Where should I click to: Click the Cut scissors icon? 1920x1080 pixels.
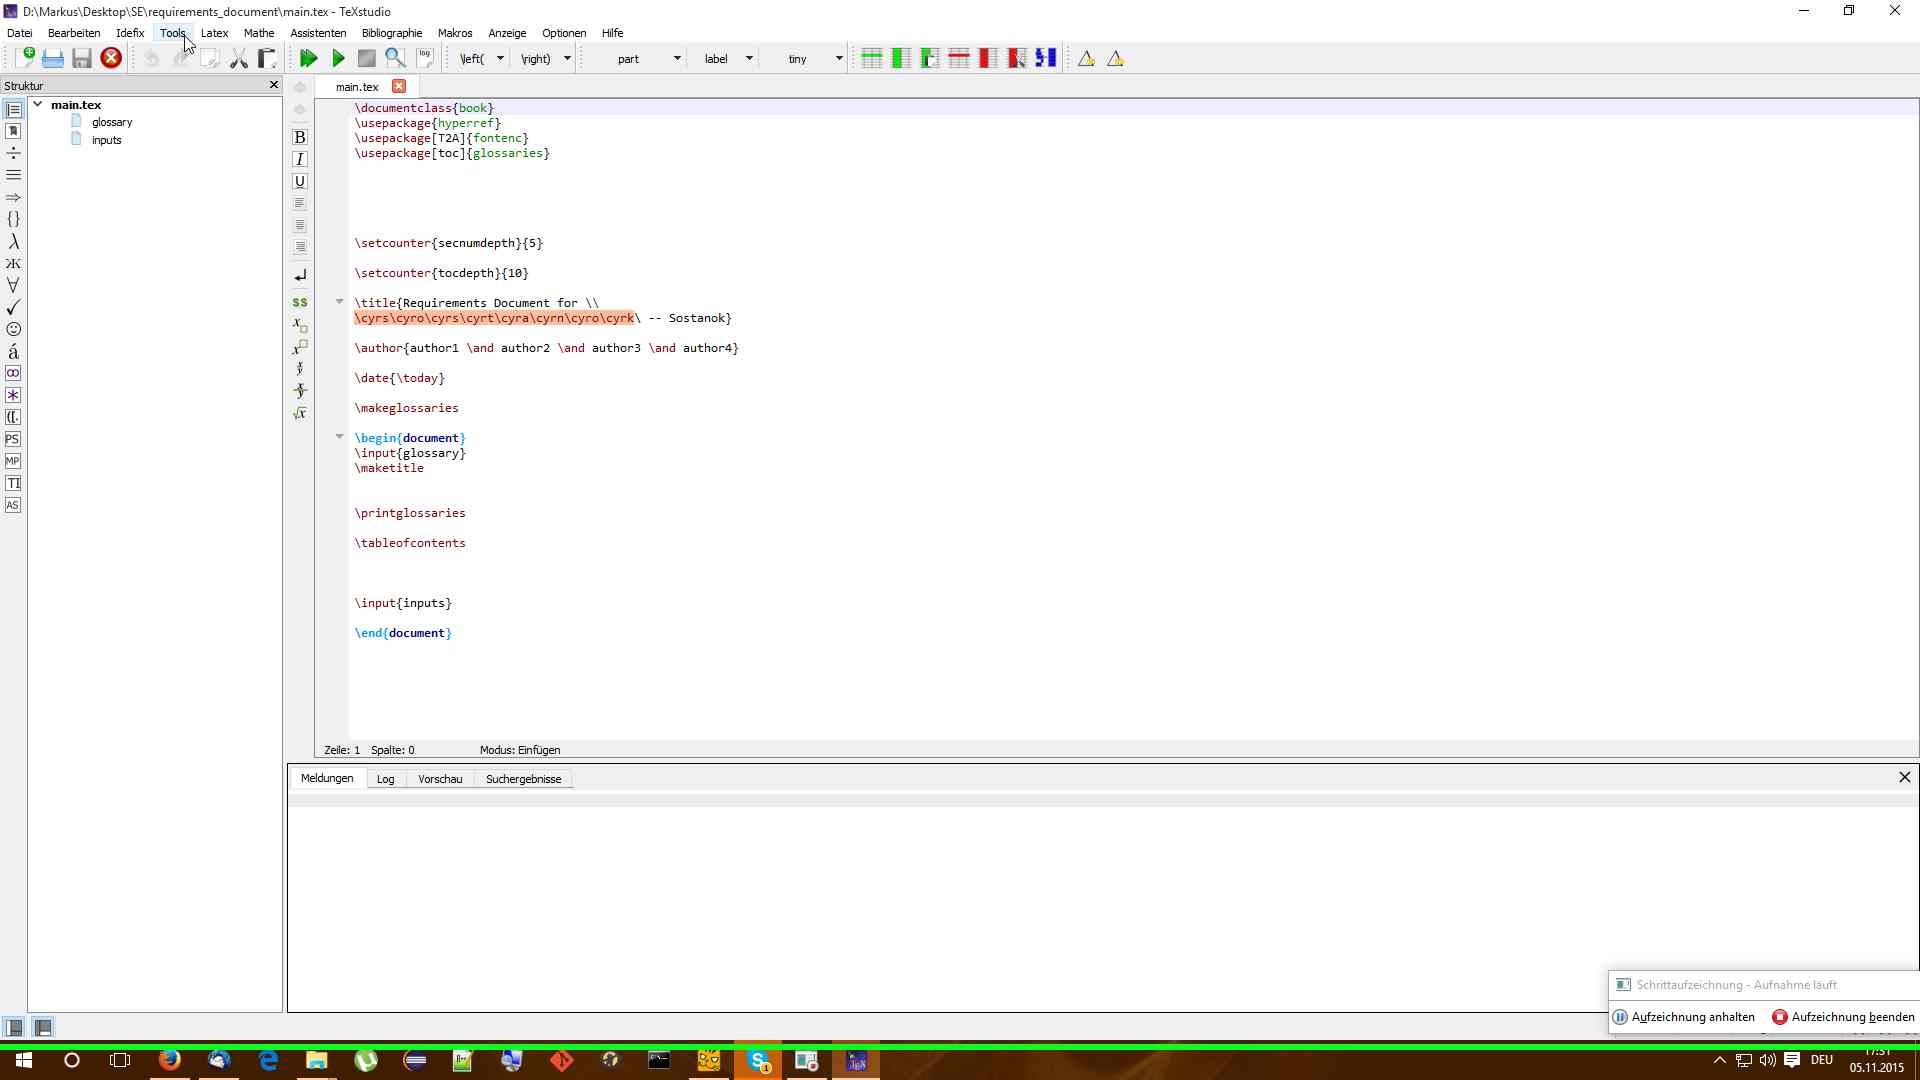click(238, 58)
